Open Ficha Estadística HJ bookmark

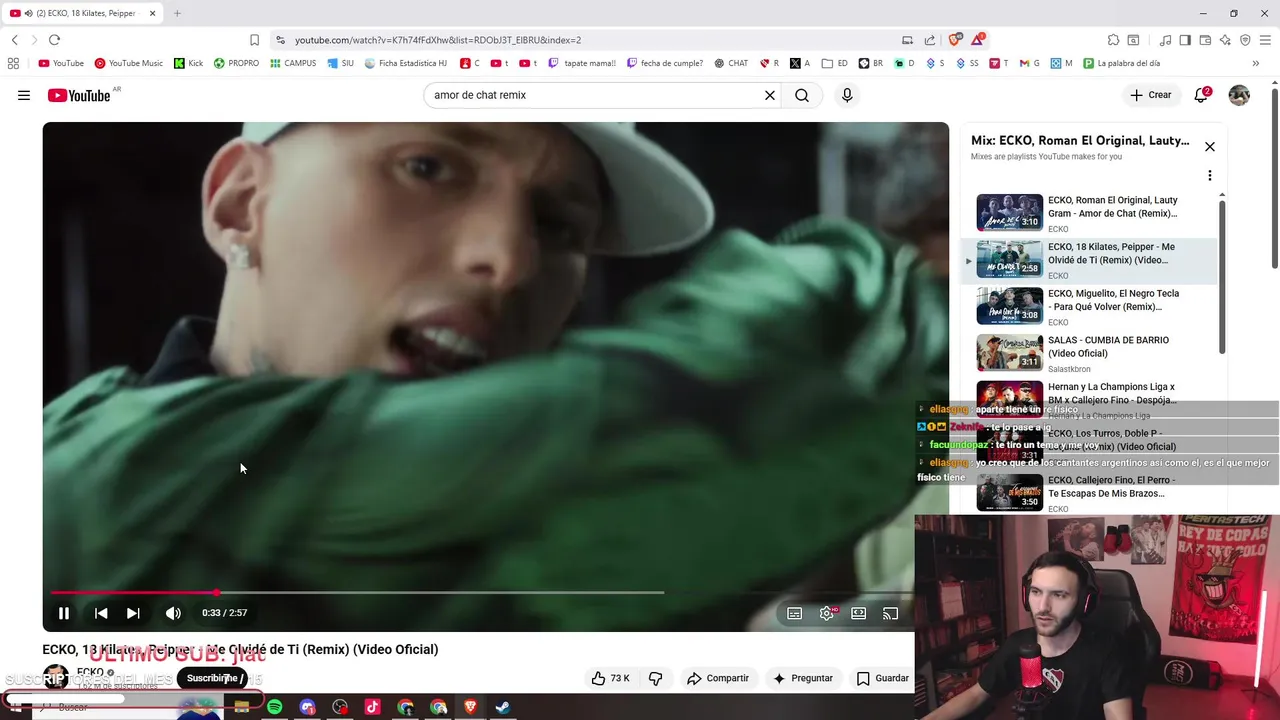405,63
